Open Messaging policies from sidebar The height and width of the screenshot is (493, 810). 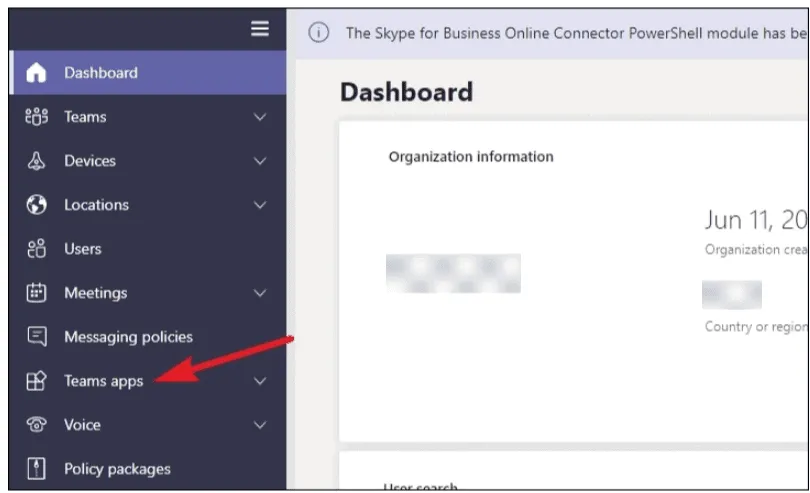pyautogui.click(x=128, y=337)
